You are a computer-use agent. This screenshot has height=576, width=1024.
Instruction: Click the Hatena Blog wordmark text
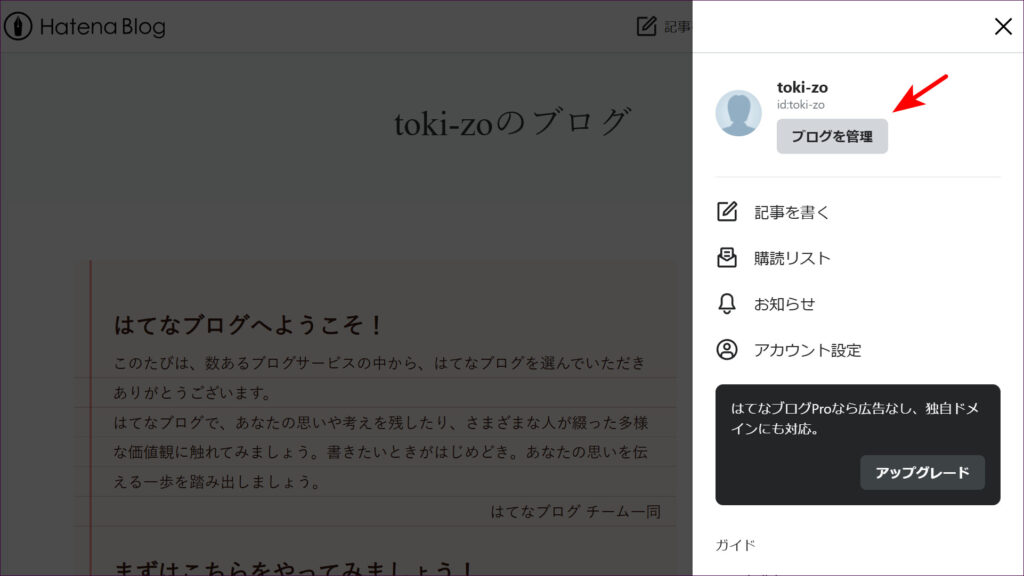pyautogui.click(x=102, y=27)
